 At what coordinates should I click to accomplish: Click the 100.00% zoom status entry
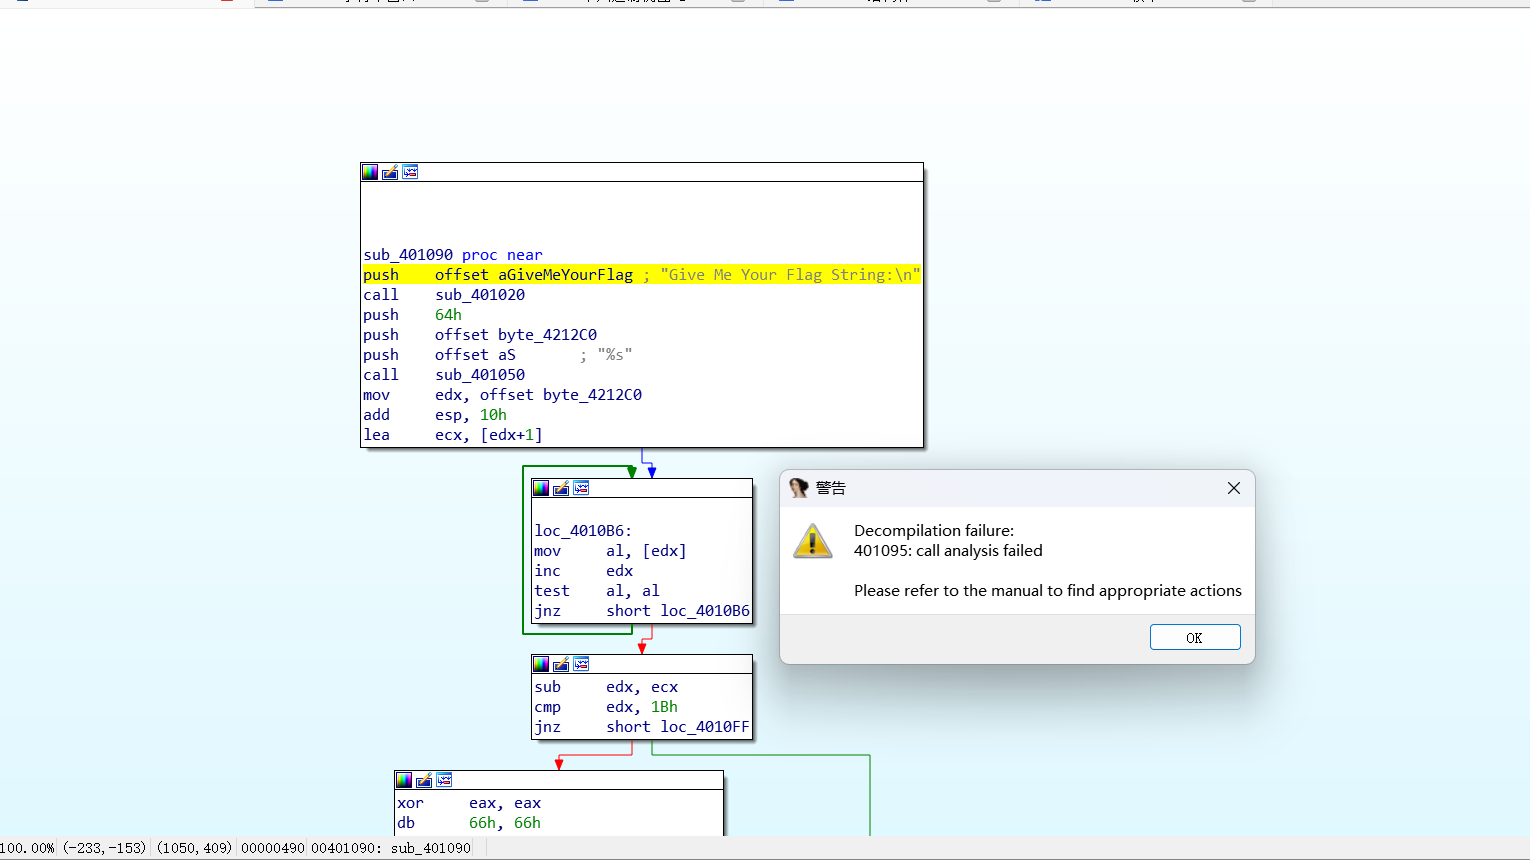click(28, 848)
